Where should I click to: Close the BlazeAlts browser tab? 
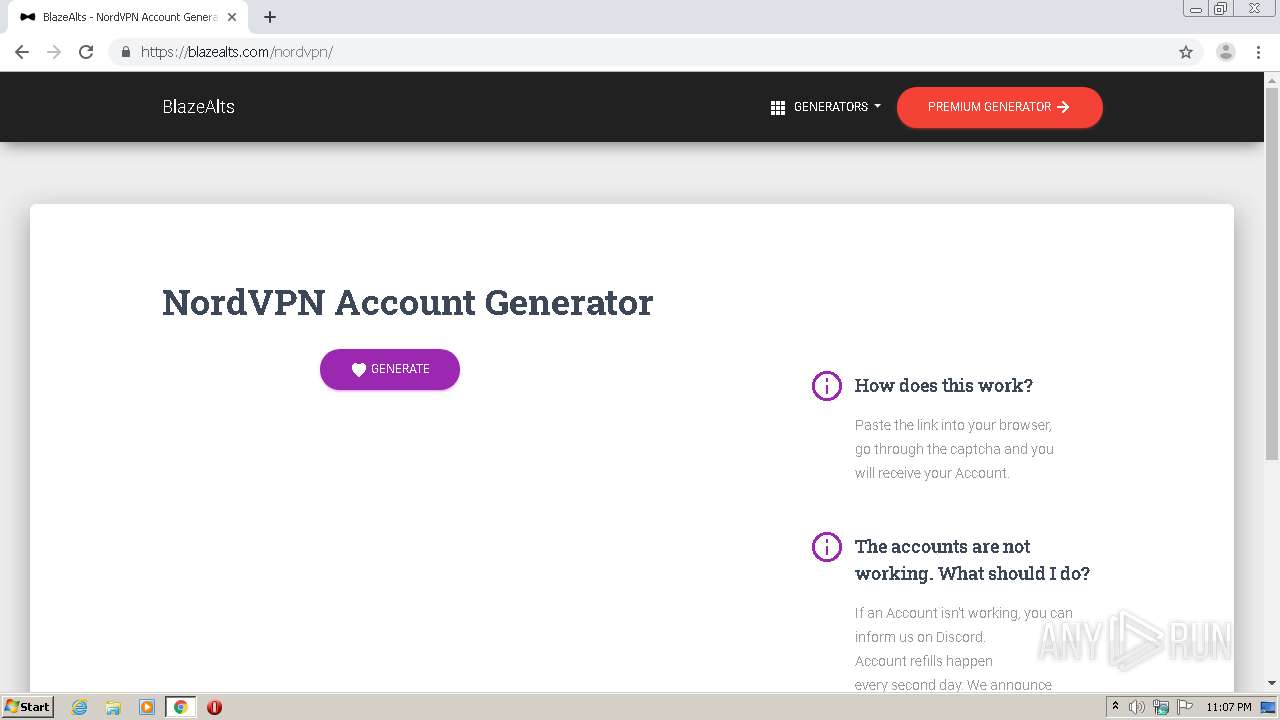click(x=232, y=17)
